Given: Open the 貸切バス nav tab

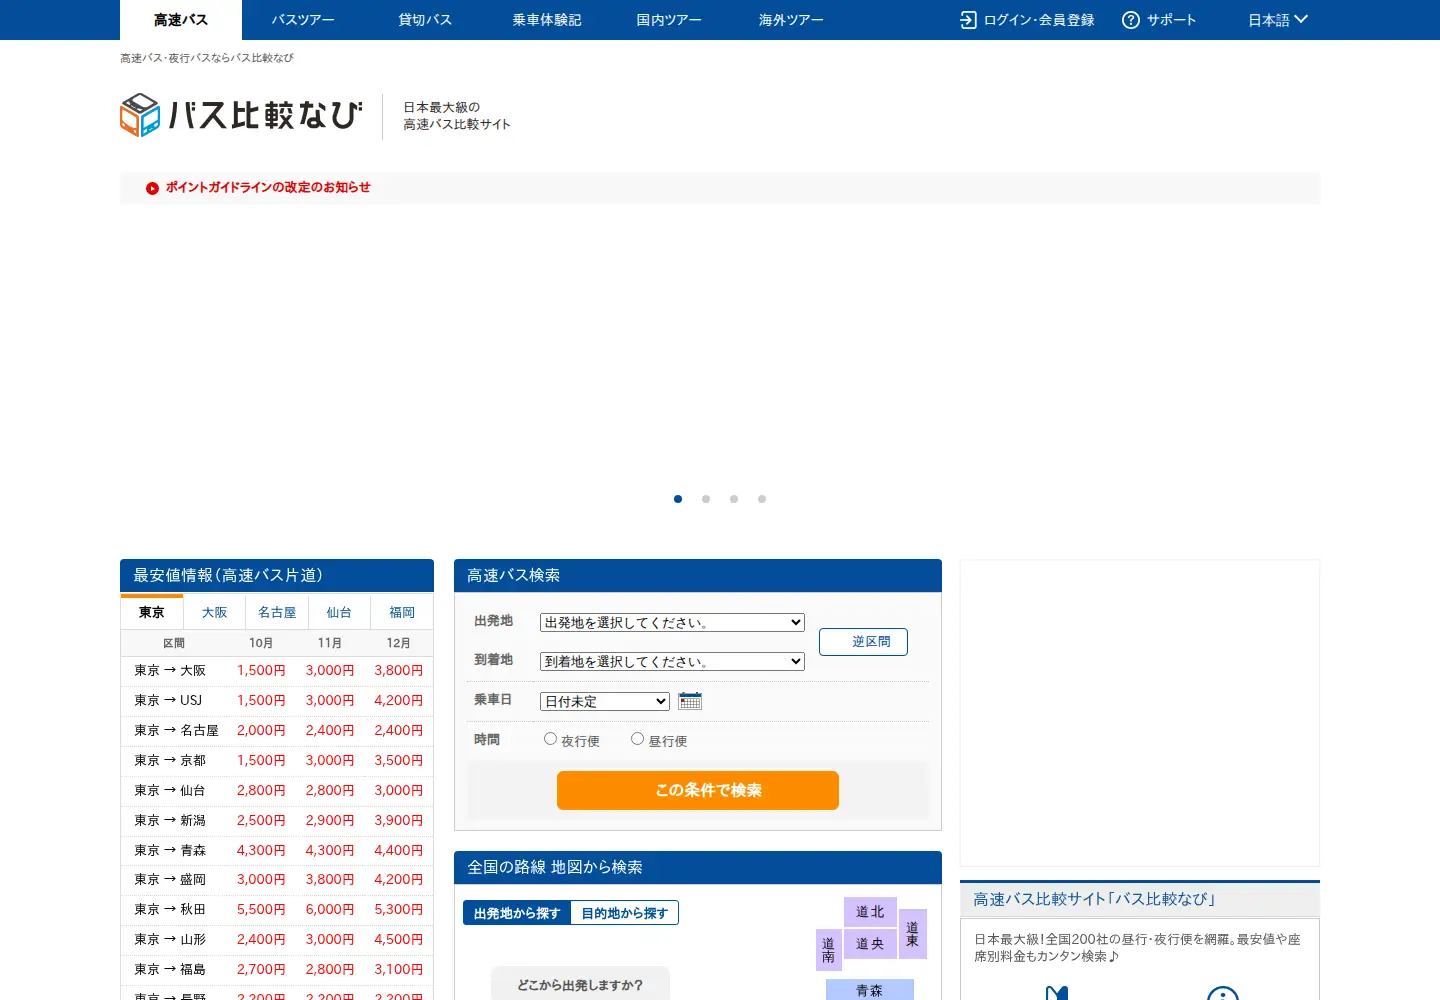Looking at the screenshot, I should point(425,20).
